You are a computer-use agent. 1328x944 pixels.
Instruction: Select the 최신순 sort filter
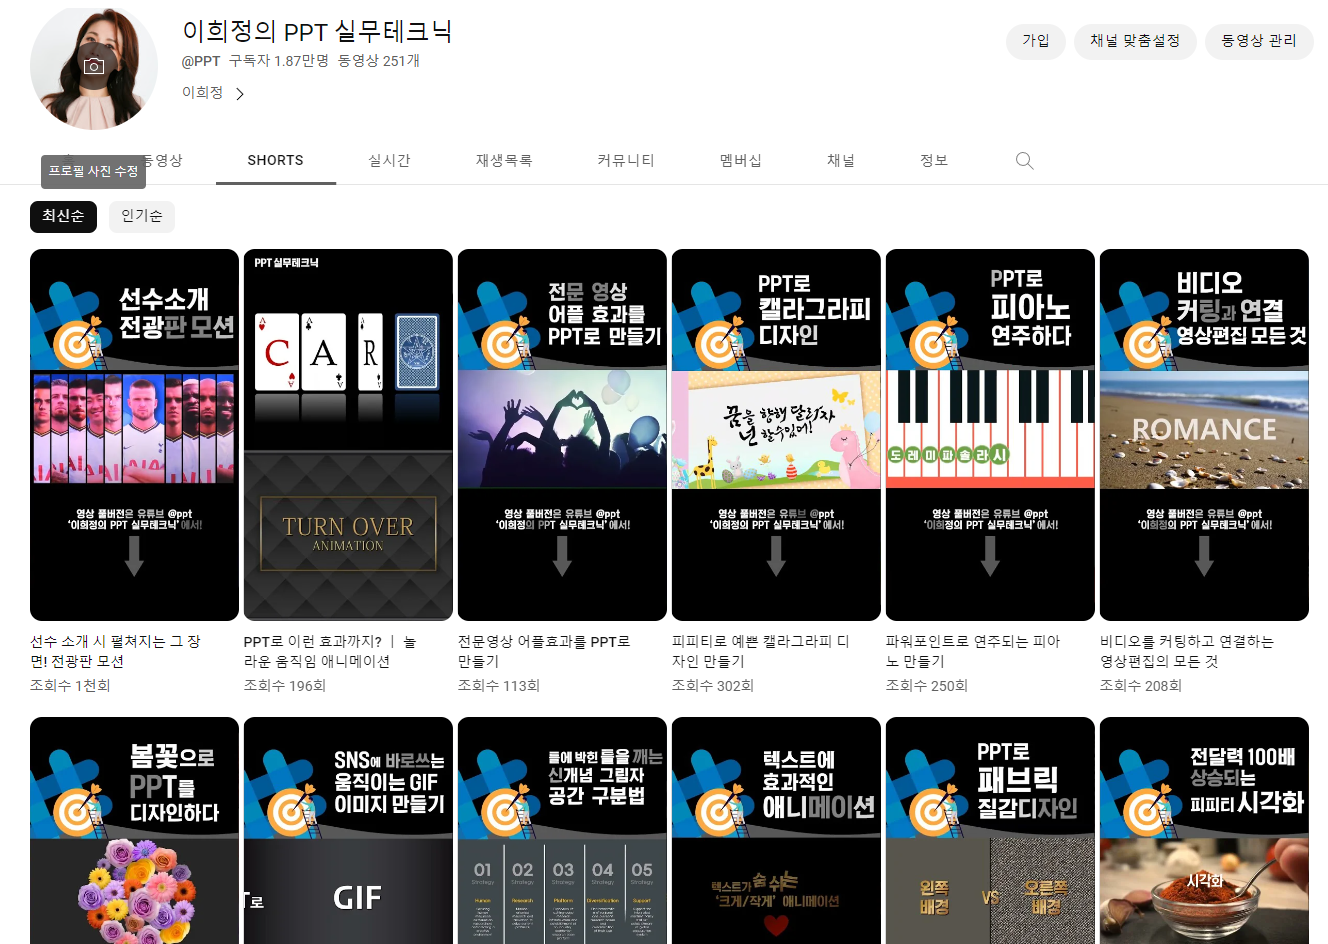[x=63, y=216]
